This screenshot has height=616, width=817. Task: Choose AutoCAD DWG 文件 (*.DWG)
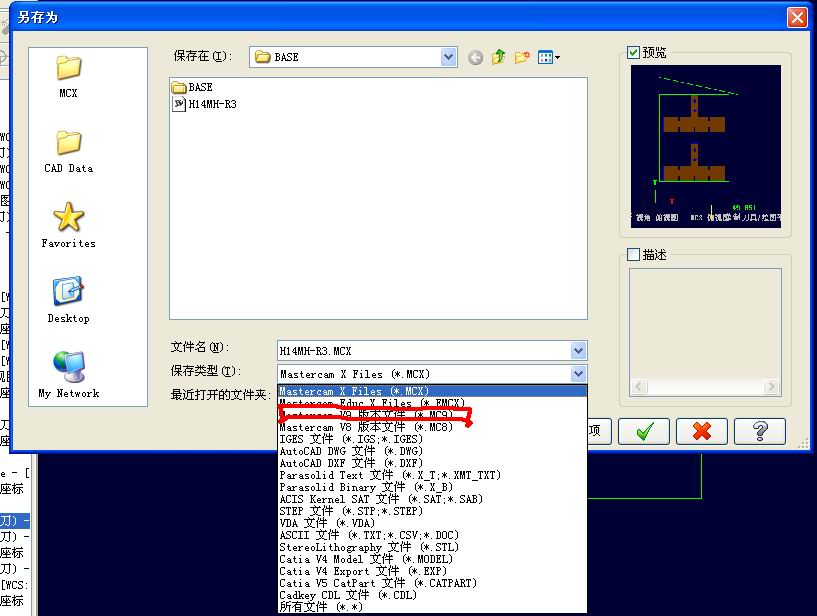tap(432, 451)
